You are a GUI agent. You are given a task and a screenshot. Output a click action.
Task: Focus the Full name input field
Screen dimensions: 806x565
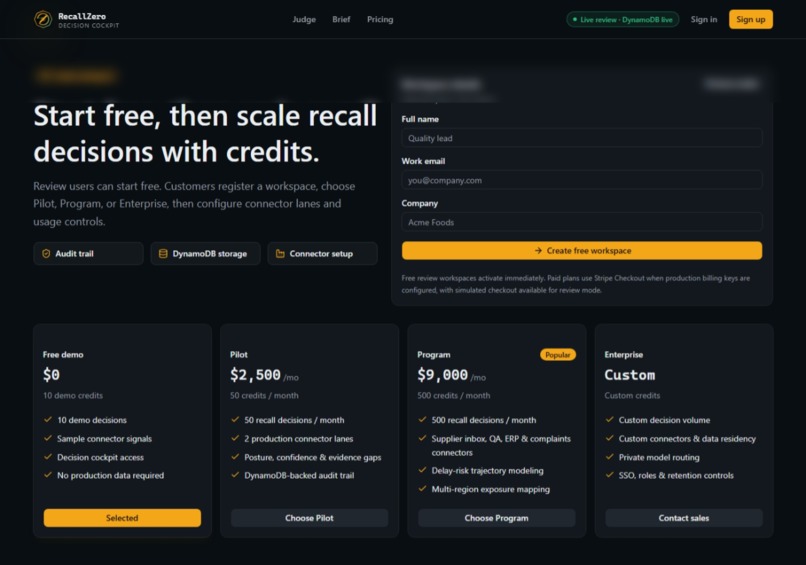pyautogui.click(x=582, y=138)
